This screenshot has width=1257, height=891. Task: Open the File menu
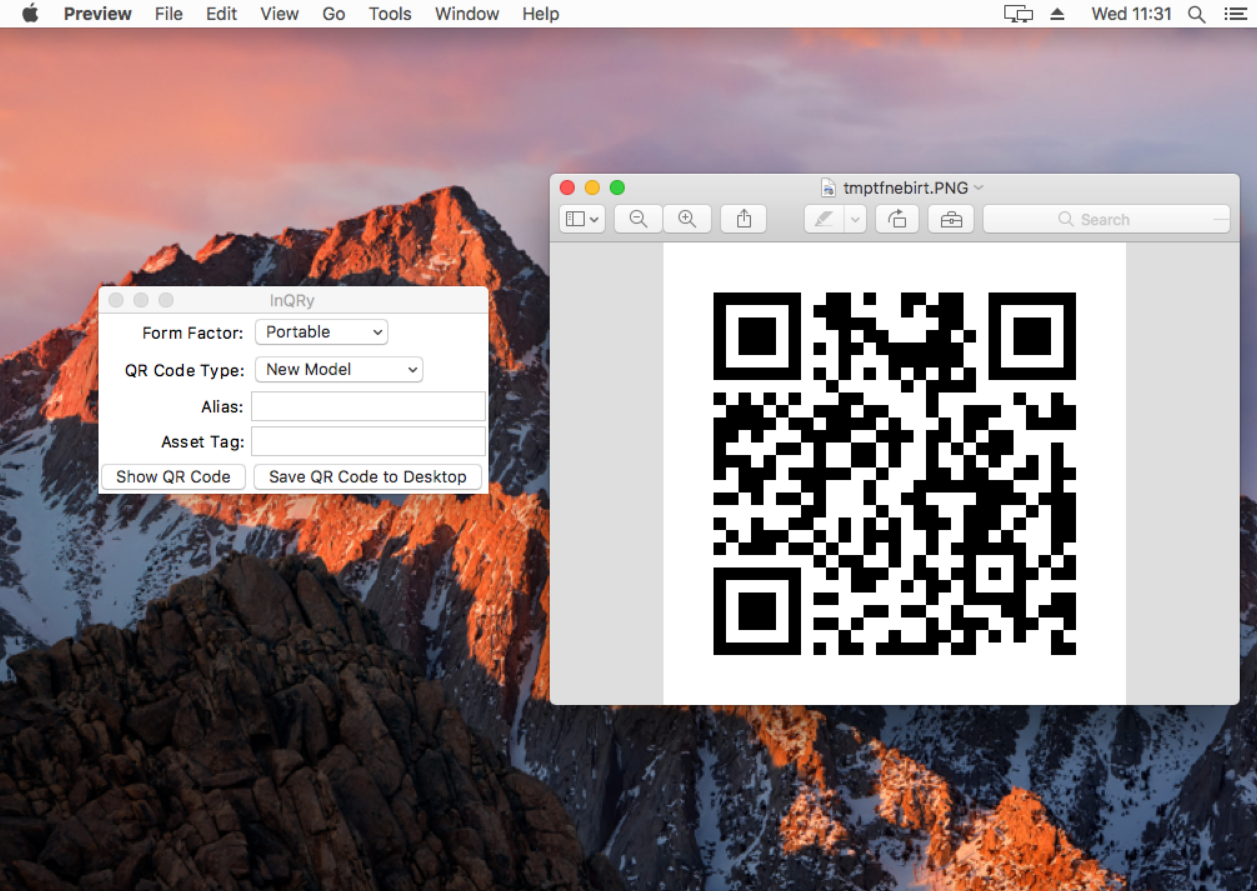point(169,14)
